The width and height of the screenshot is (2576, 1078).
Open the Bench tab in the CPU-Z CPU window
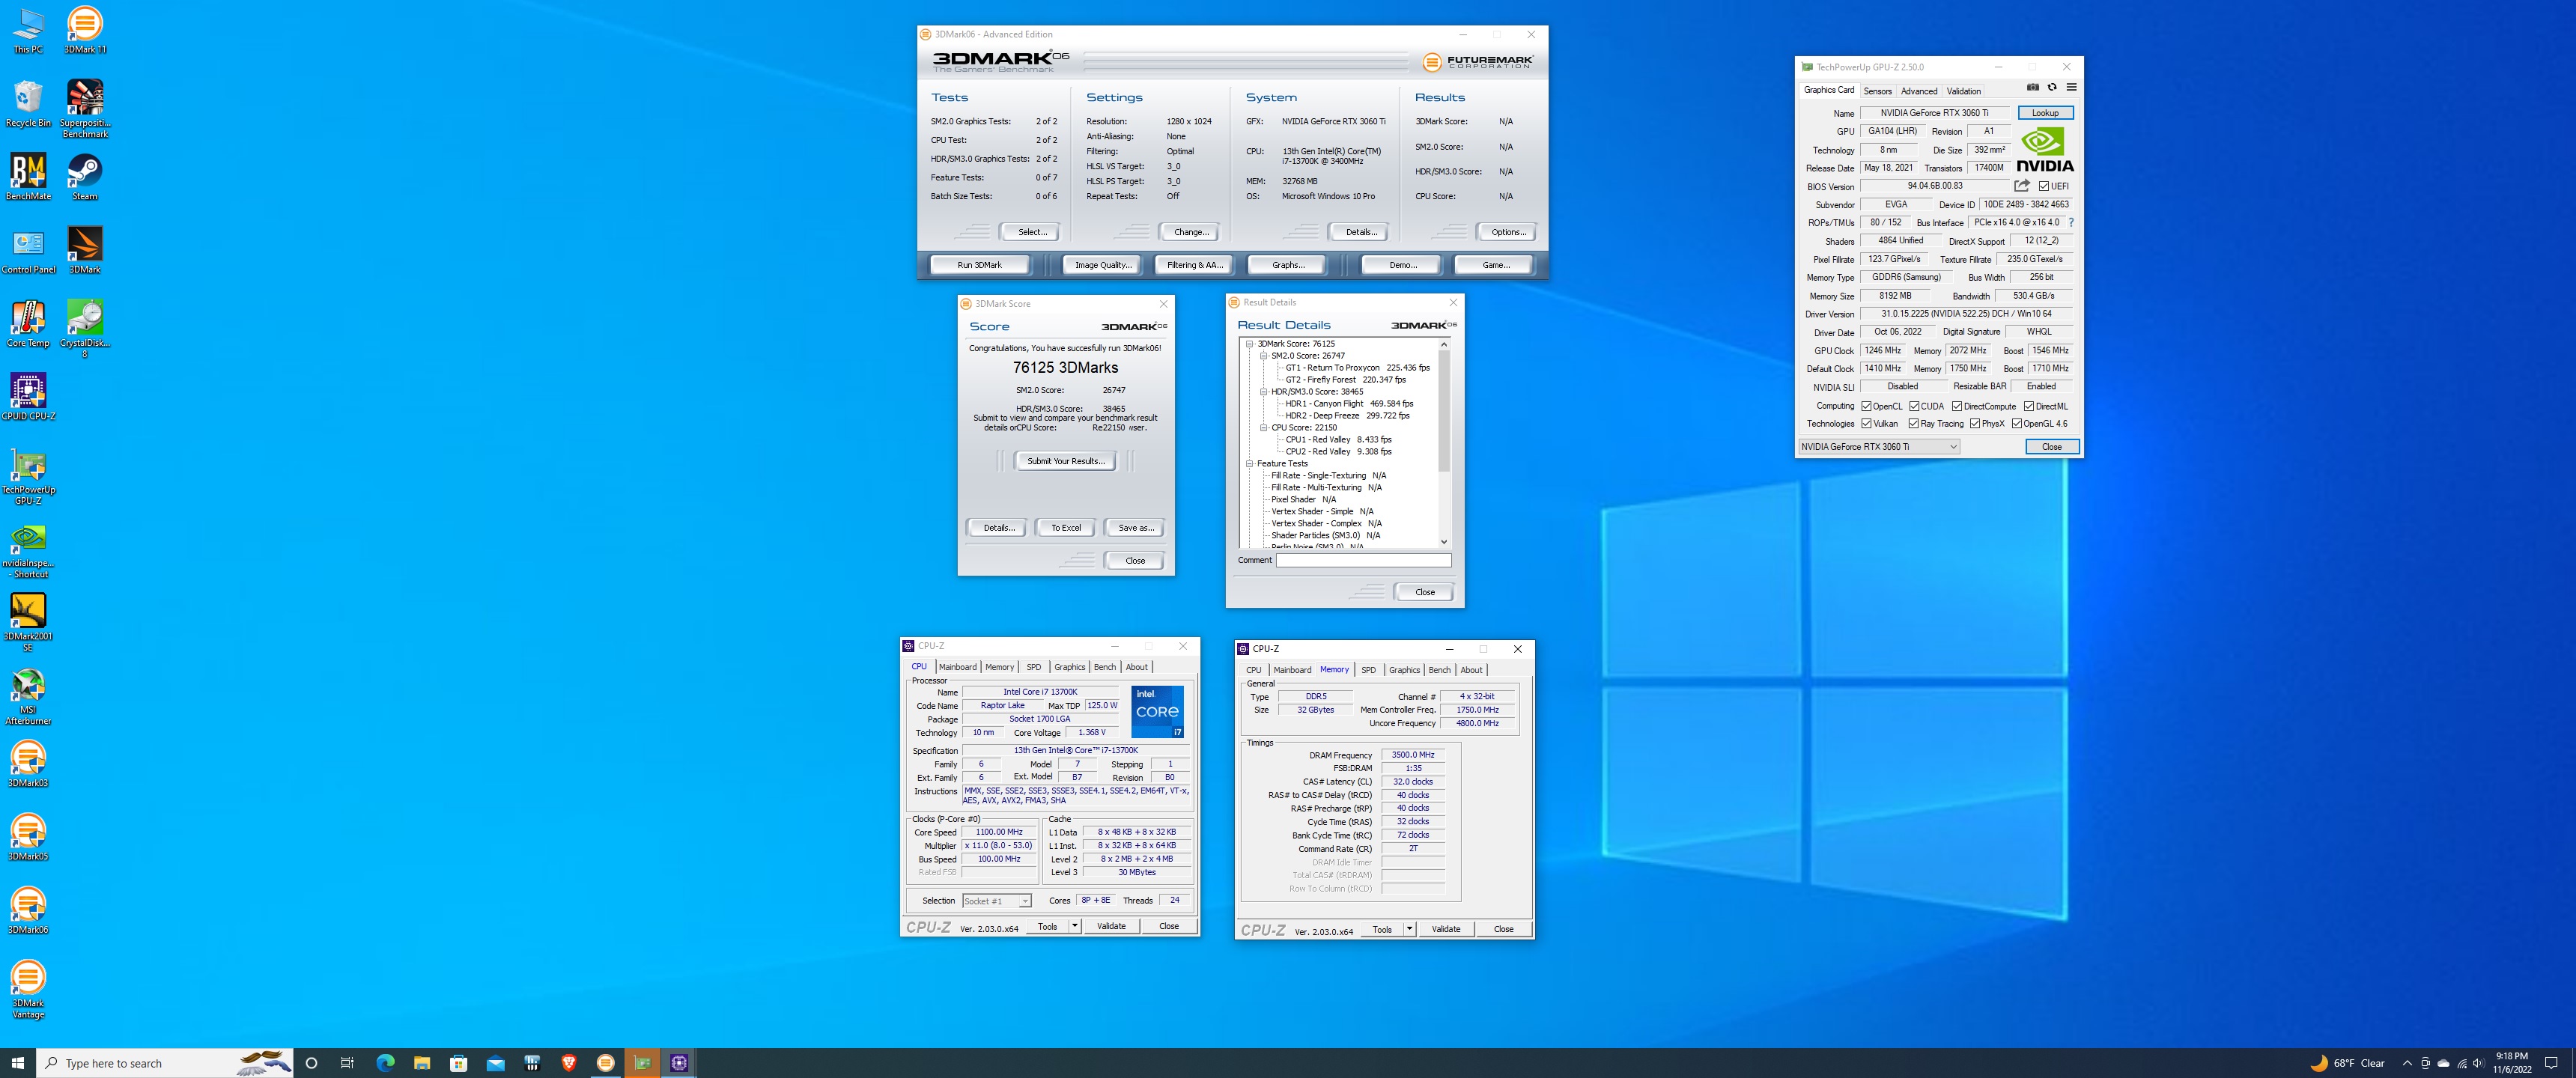click(1104, 667)
